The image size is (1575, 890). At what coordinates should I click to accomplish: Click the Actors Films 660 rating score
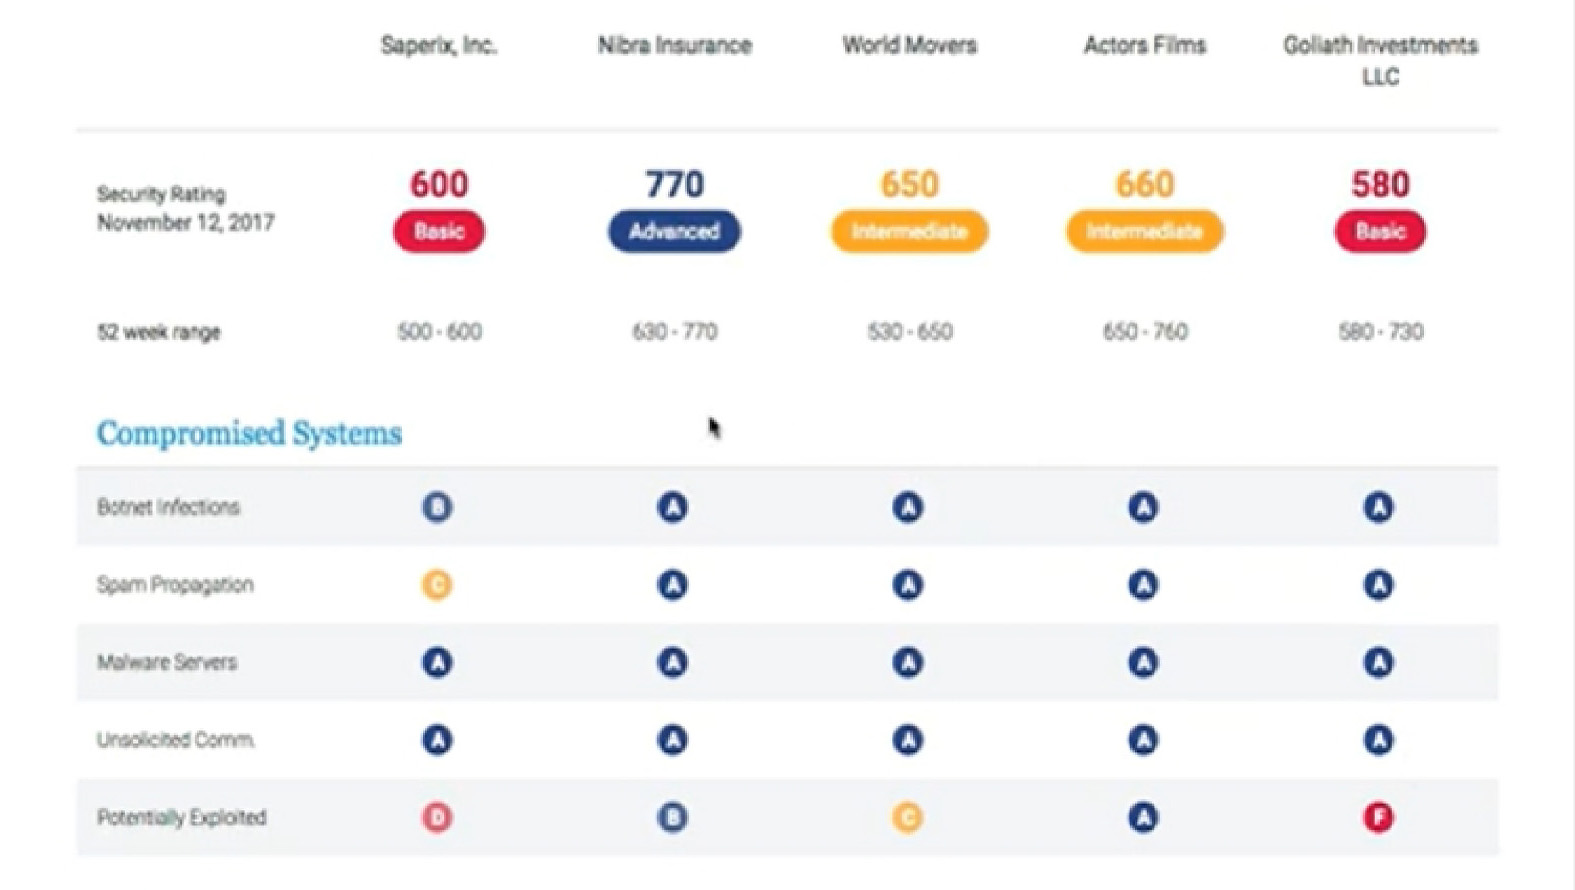click(x=1144, y=184)
